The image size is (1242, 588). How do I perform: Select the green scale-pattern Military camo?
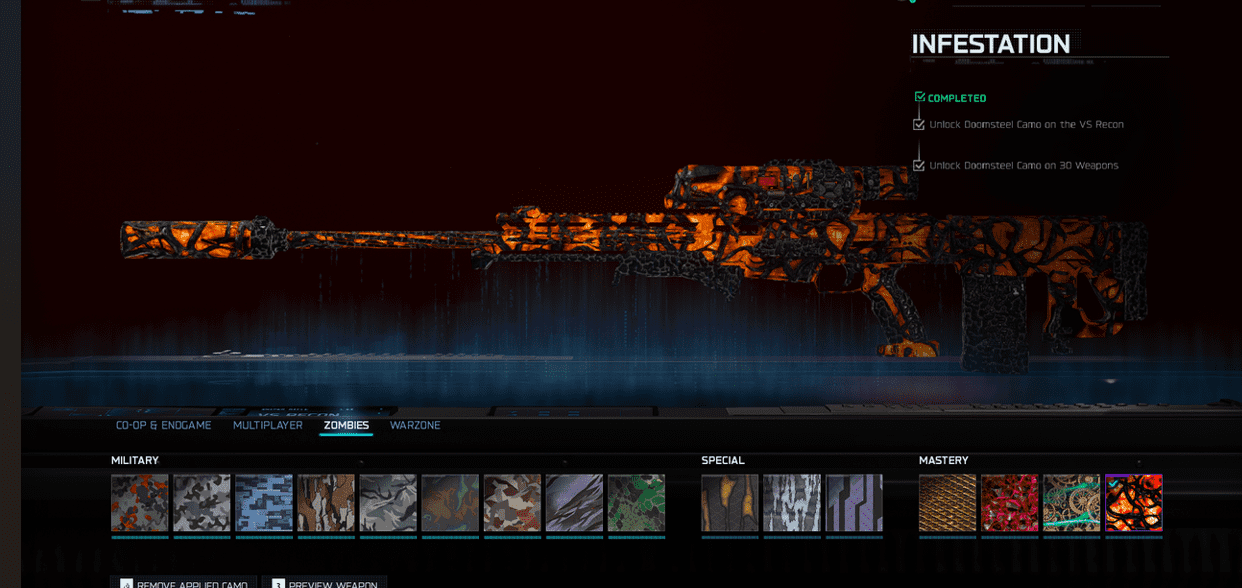tap(636, 502)
